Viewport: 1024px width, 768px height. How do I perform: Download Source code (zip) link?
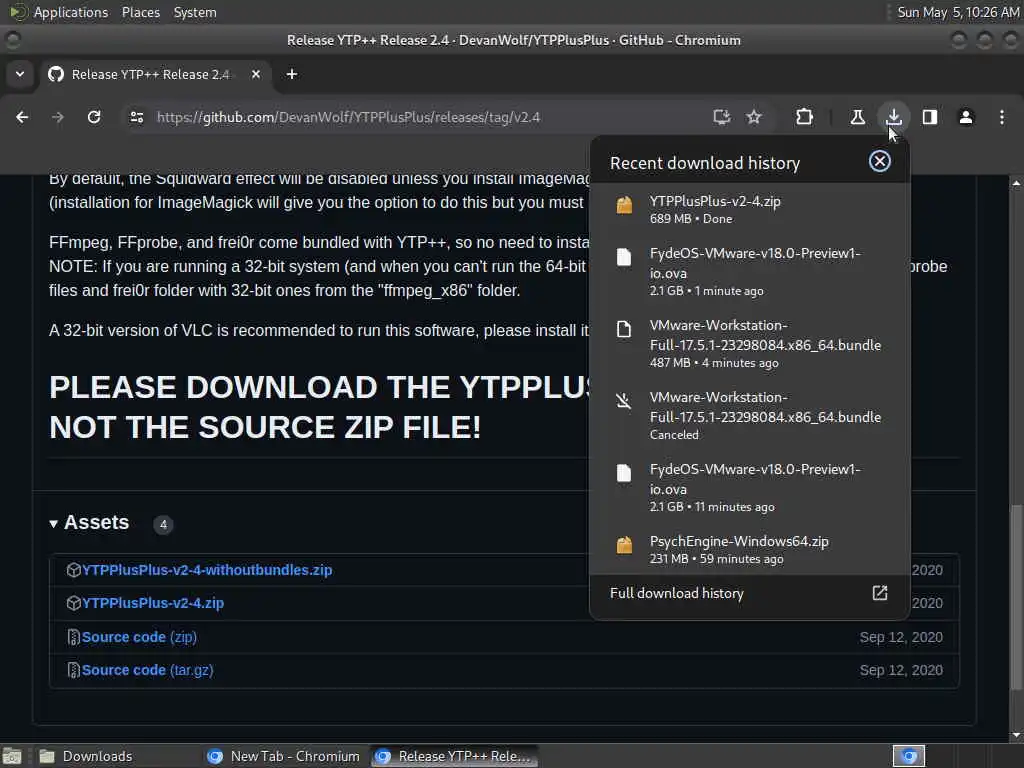(x=139, y=637)
